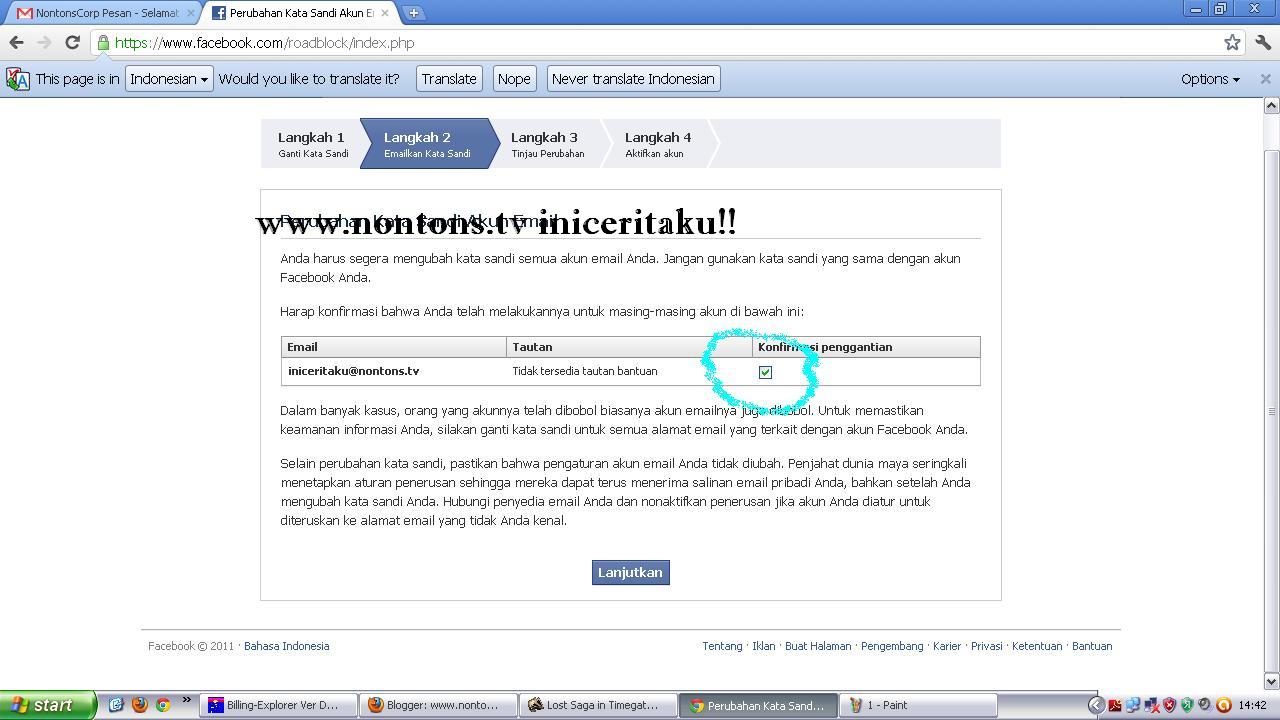Launch Chrome from quick launch

coord(162,705)
